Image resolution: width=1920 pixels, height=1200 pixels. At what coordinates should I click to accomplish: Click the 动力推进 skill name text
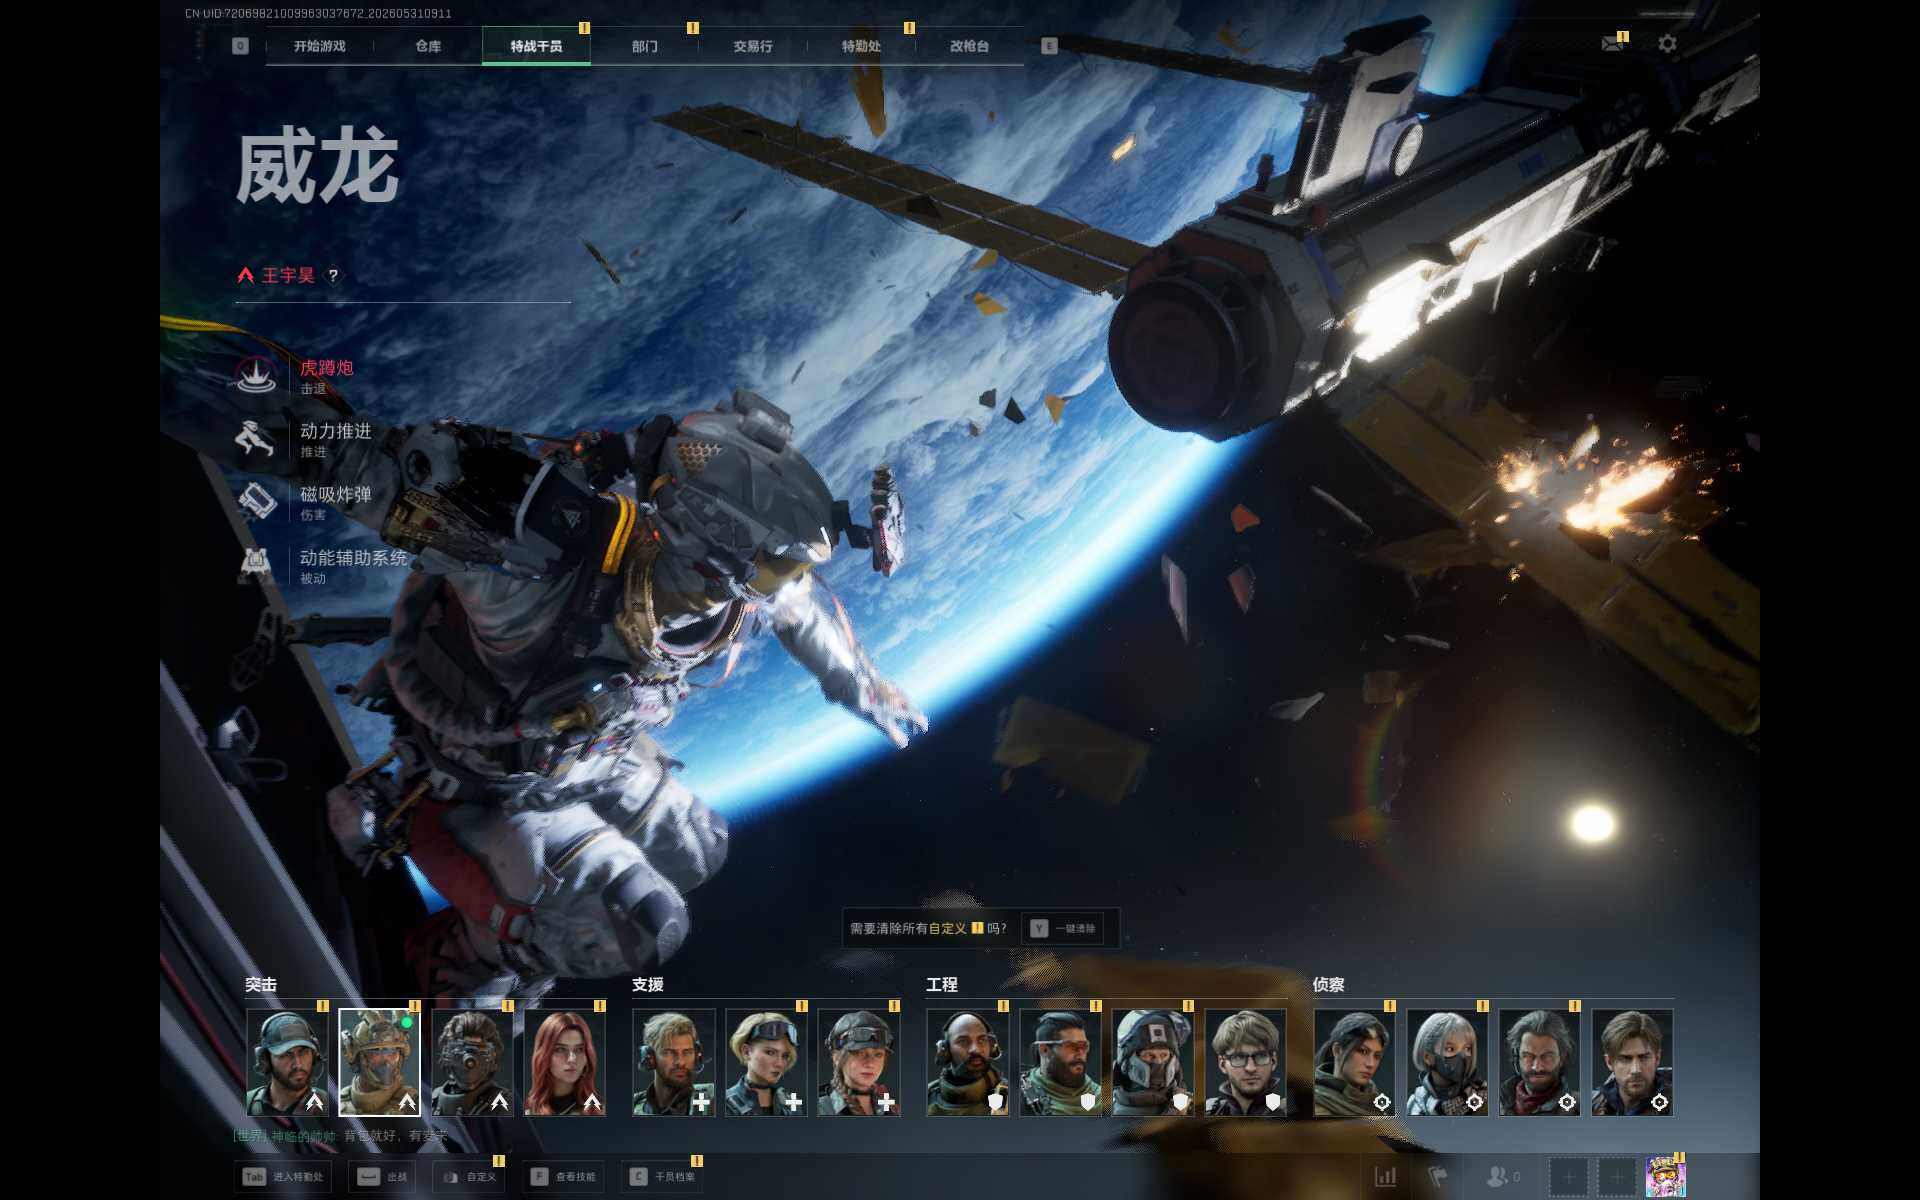coord(336,431)
